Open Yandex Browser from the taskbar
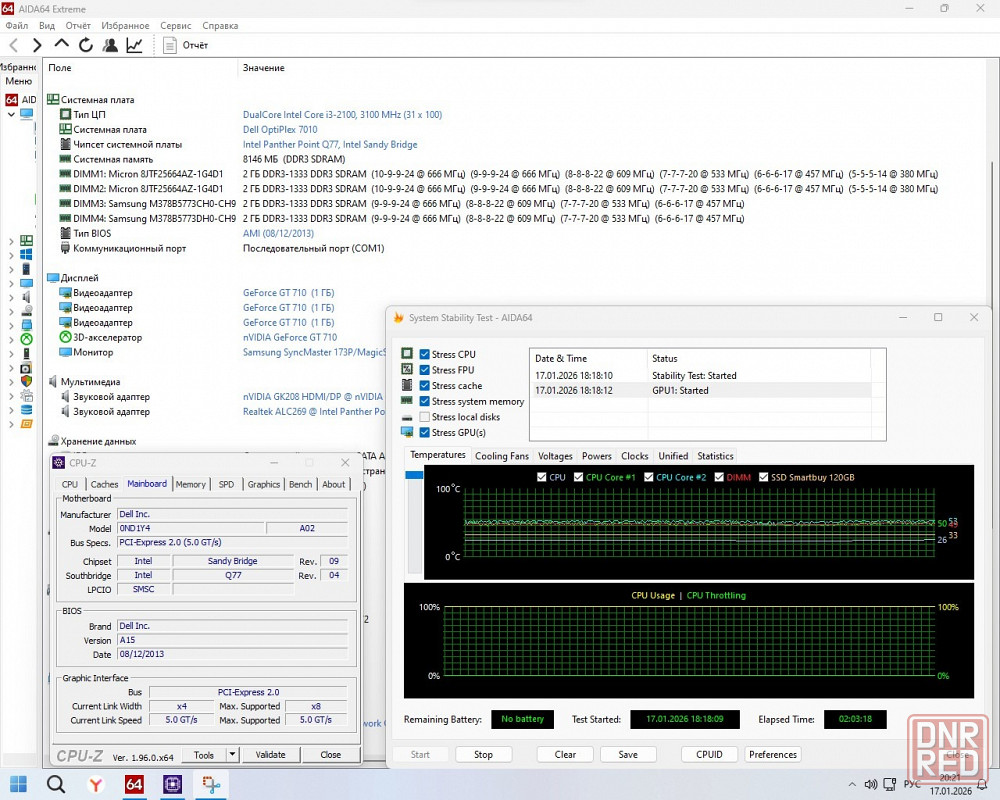The image size is (1000, 800). (x=95, y=784)
